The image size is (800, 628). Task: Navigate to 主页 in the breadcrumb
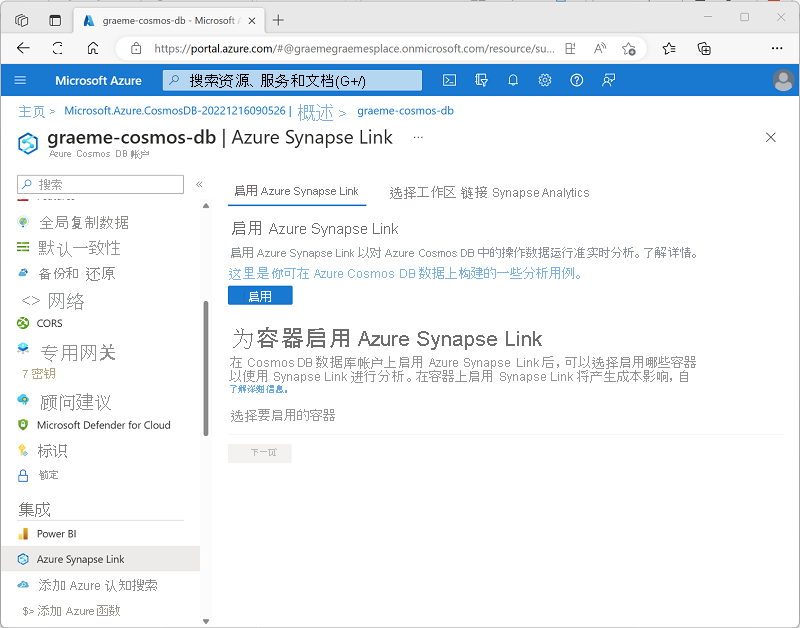tap(32, 111)
